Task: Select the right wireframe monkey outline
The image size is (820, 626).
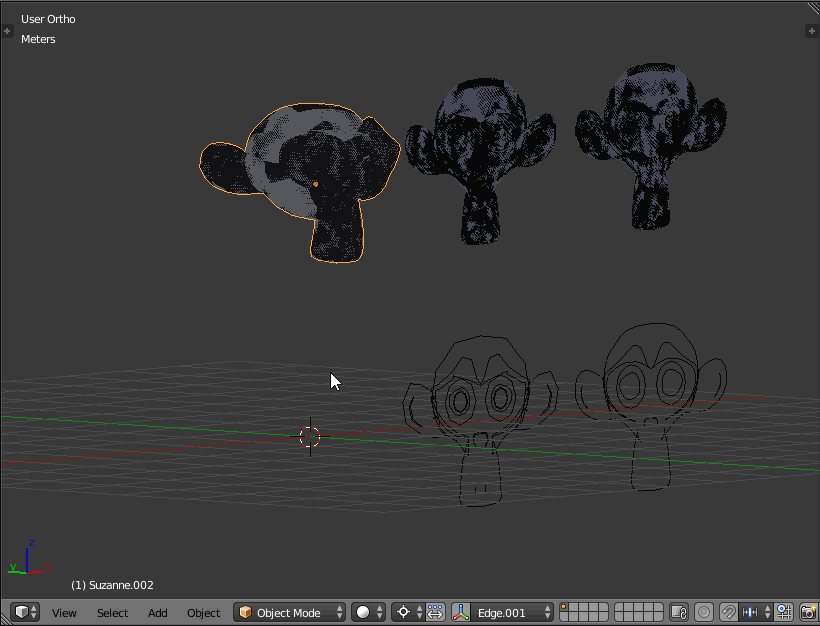Action: pyautogui.click(x=651, y=405)
